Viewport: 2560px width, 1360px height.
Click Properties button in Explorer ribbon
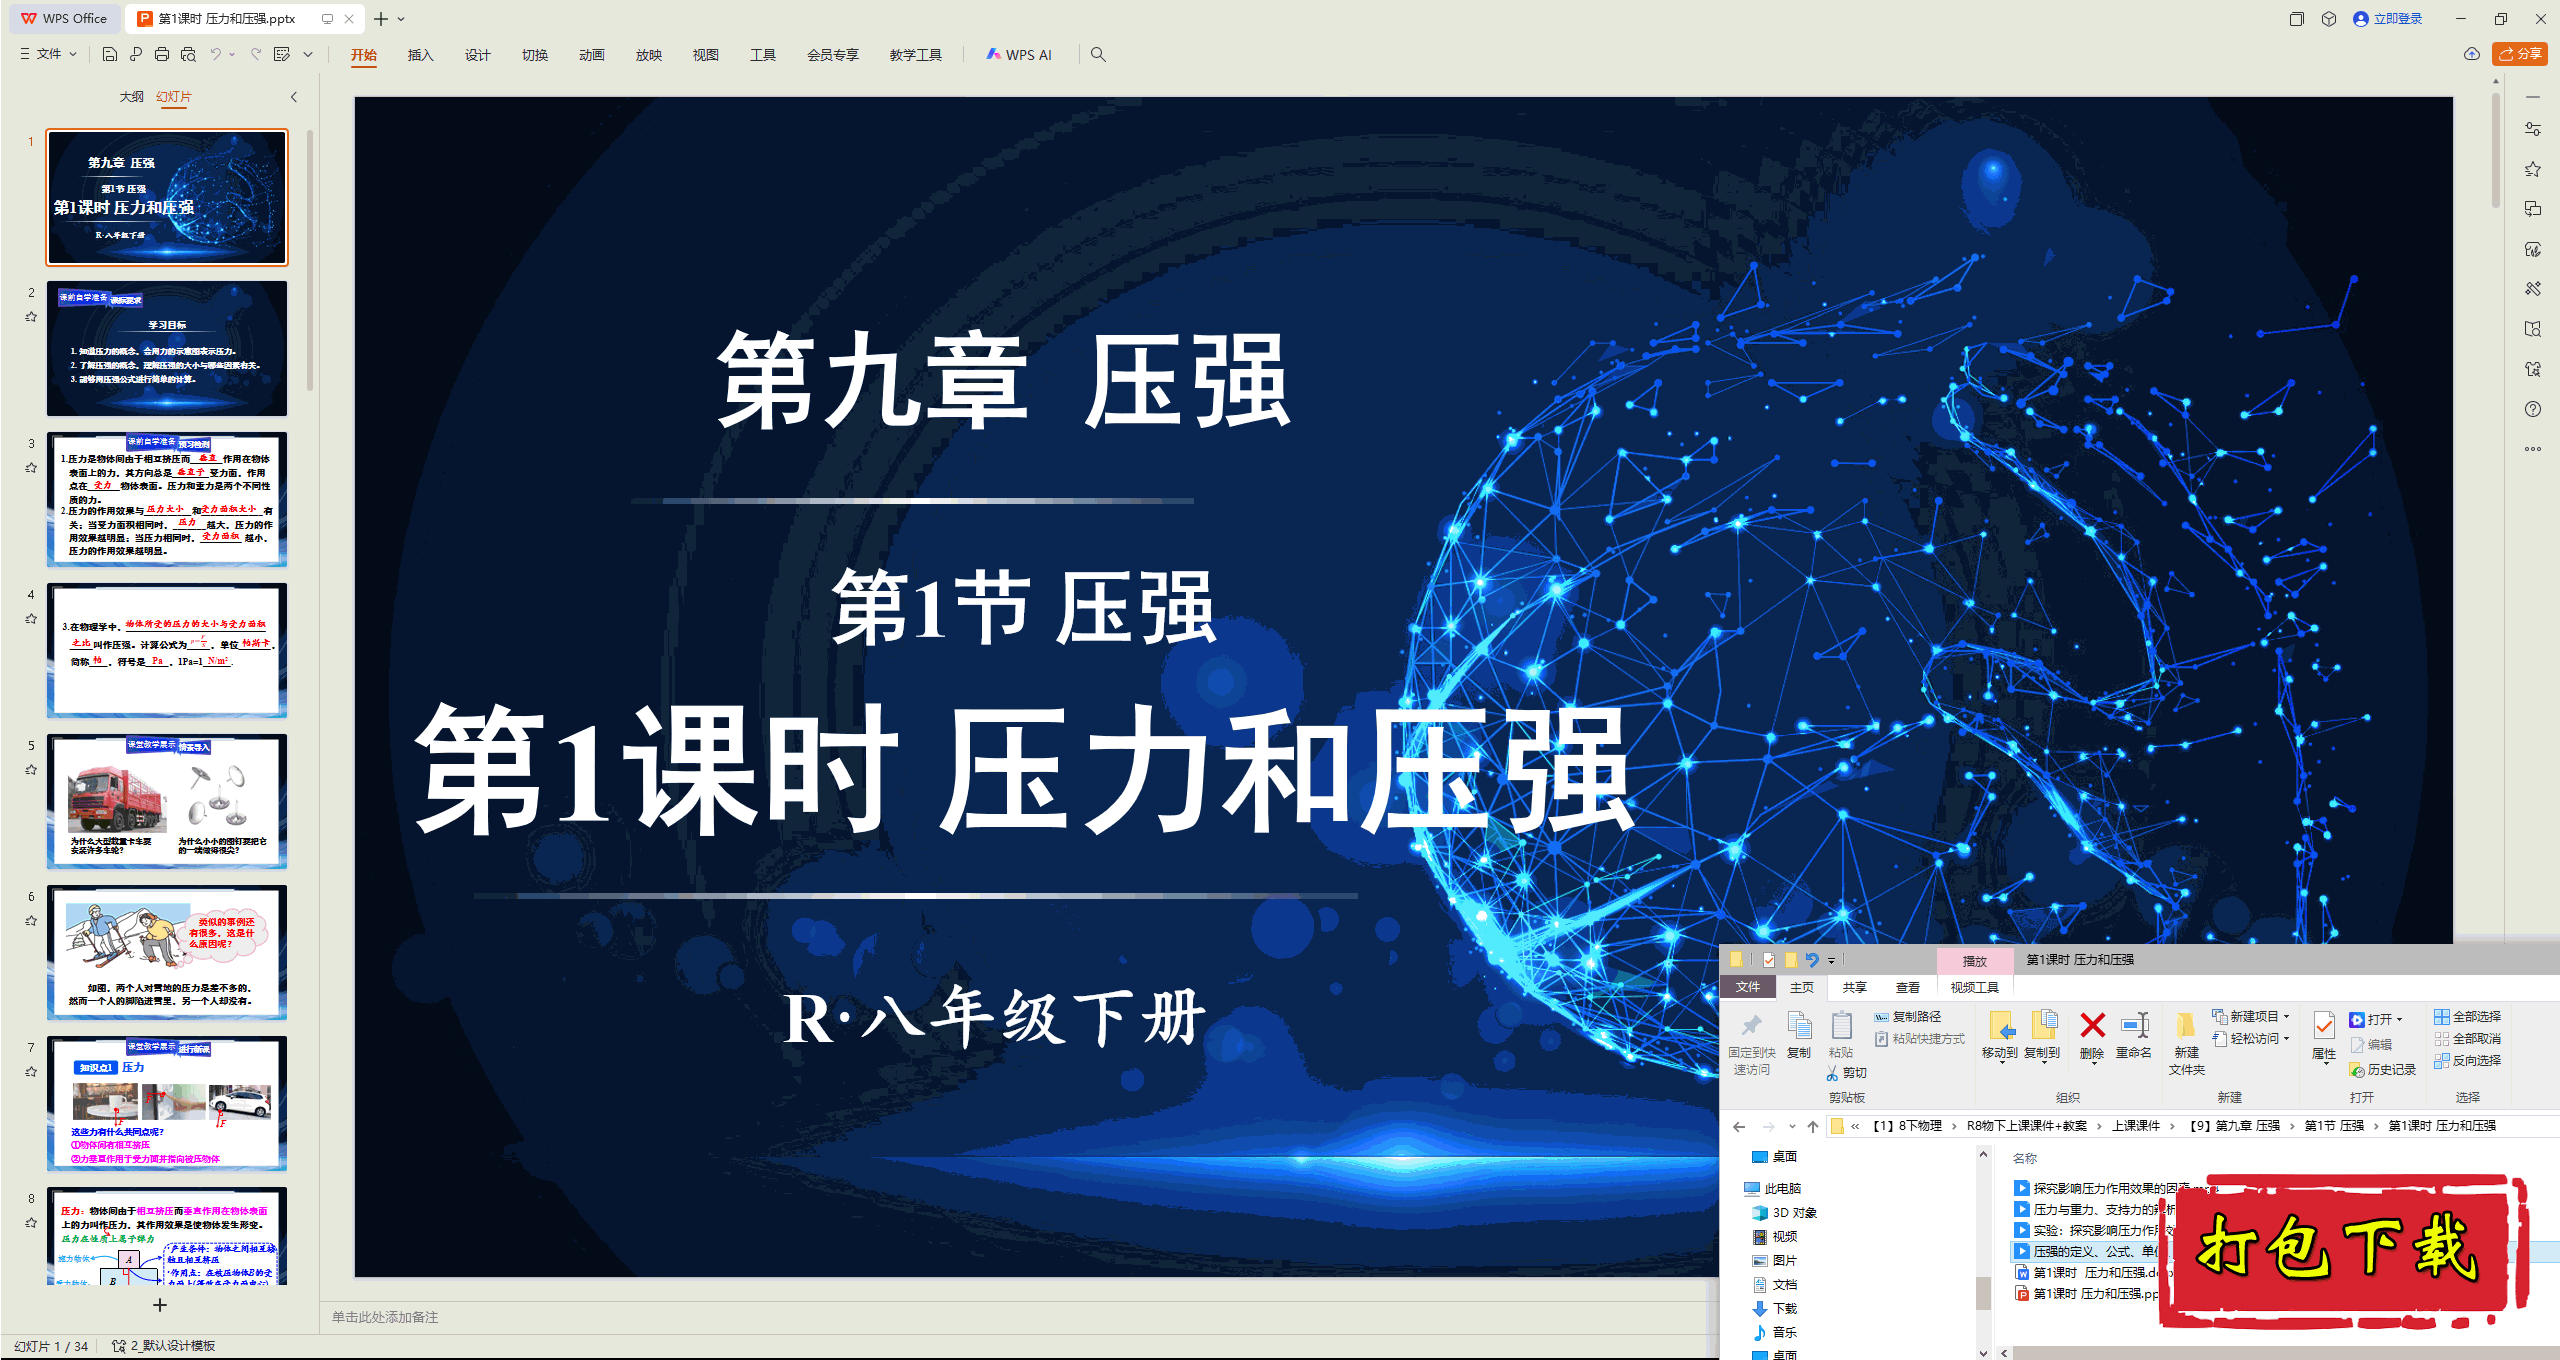[x=2324, y=1036]
